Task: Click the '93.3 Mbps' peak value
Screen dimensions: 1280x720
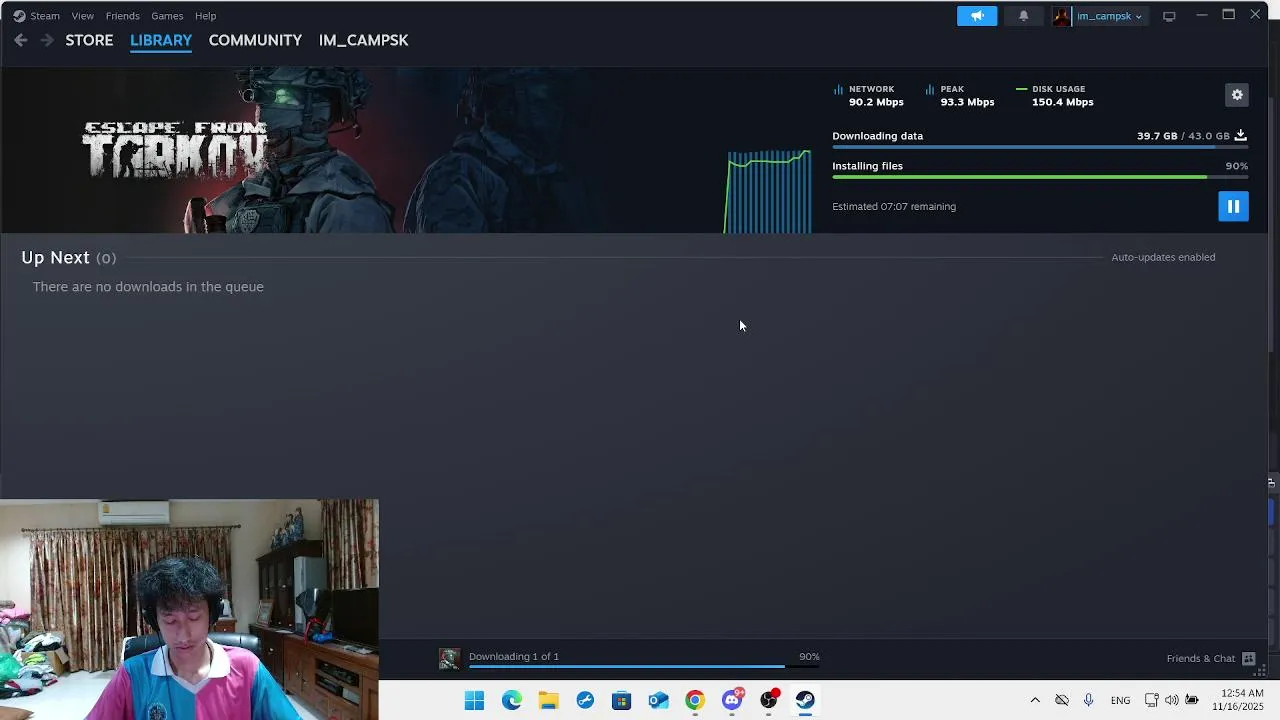Action: point(967,102)
